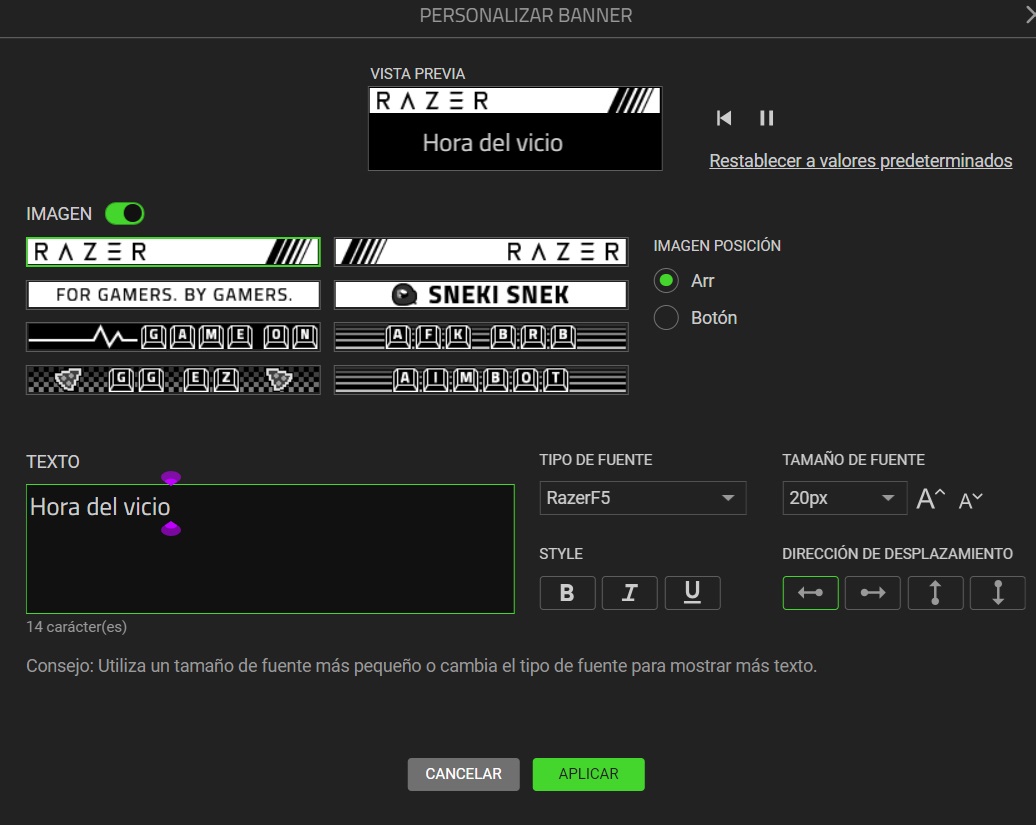Click Restablecer a valores predeterminados link
The width and height of the screenshot is (1036, 825).
860,161
